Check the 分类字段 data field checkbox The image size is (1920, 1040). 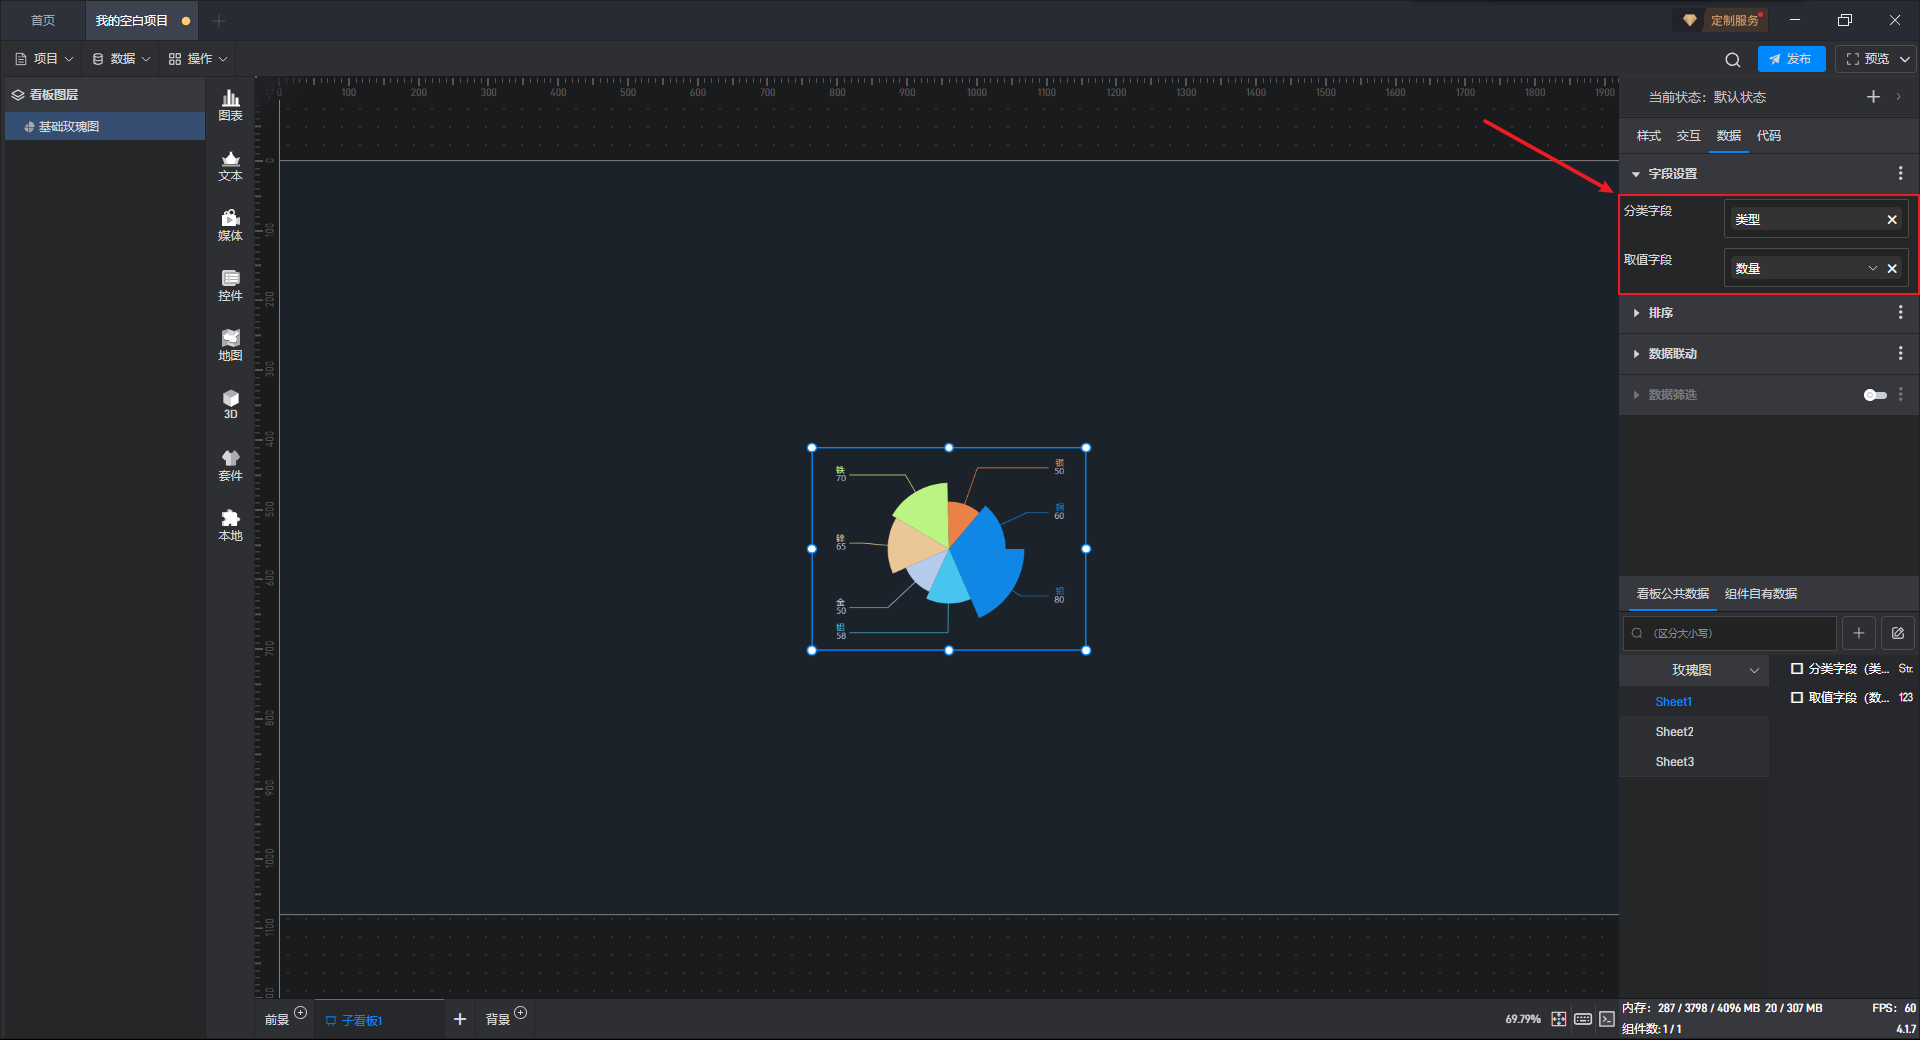point(1797,669)
